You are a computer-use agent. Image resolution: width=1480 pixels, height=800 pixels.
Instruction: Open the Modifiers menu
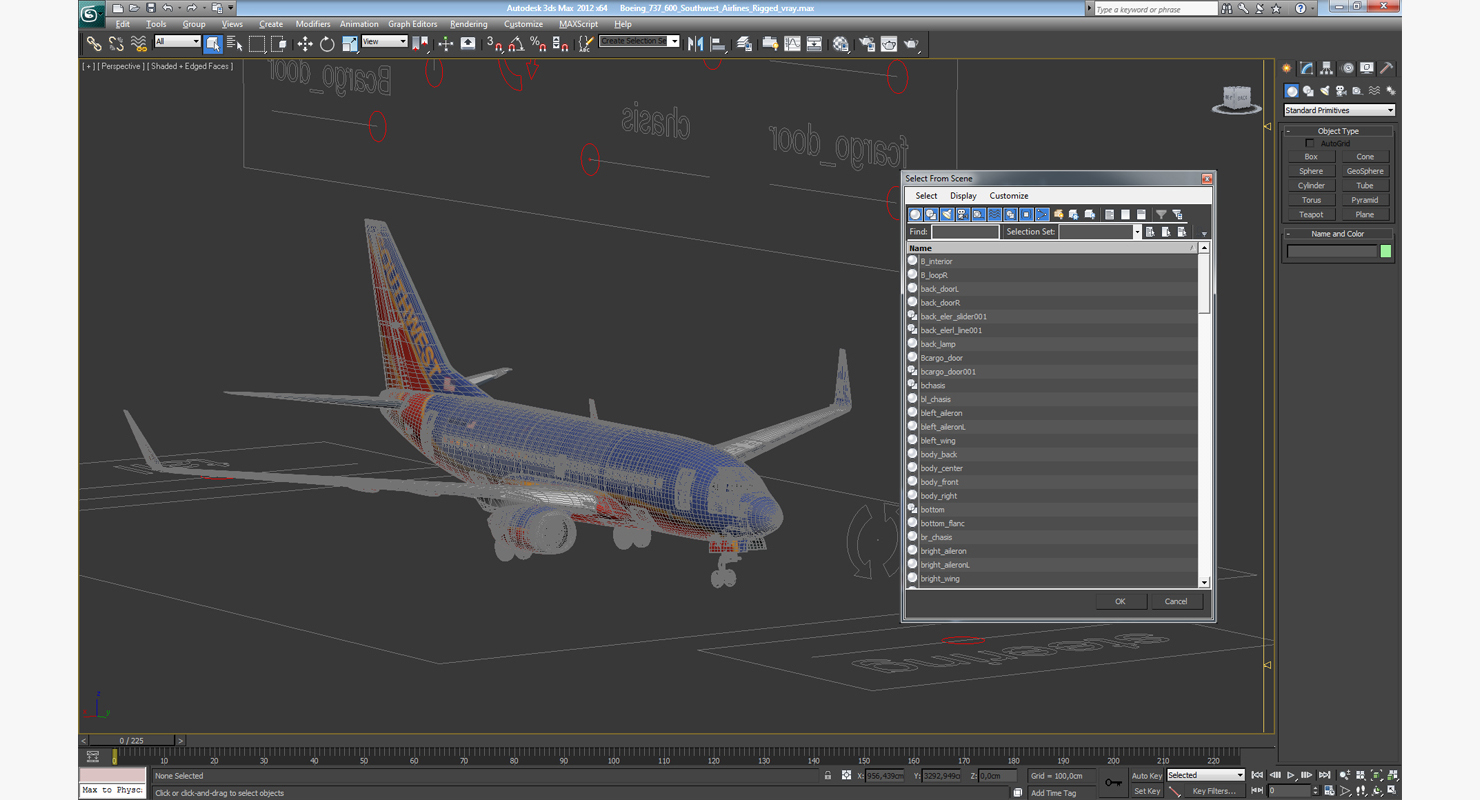(x=313, y=24)
